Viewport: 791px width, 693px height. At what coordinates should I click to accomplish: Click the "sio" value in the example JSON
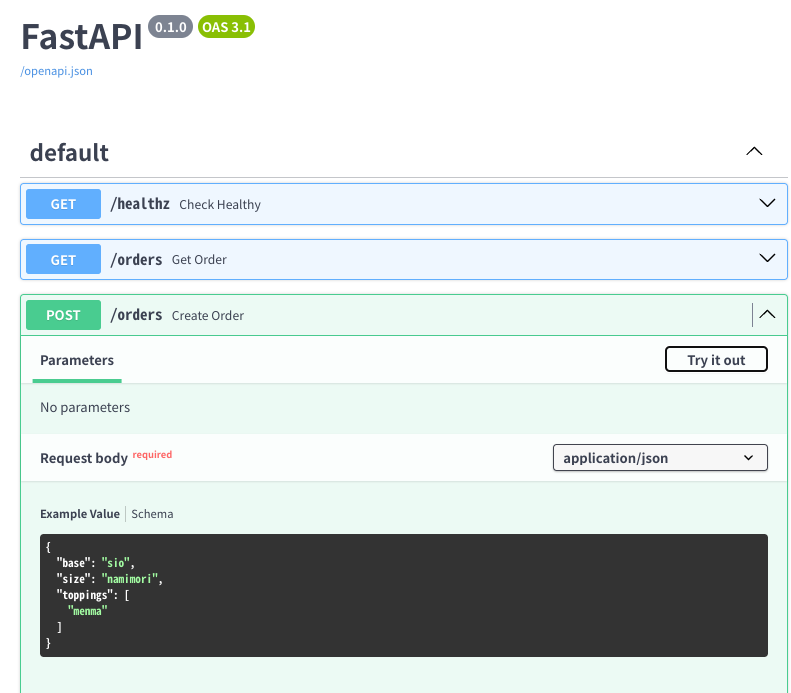click(116, 563)
